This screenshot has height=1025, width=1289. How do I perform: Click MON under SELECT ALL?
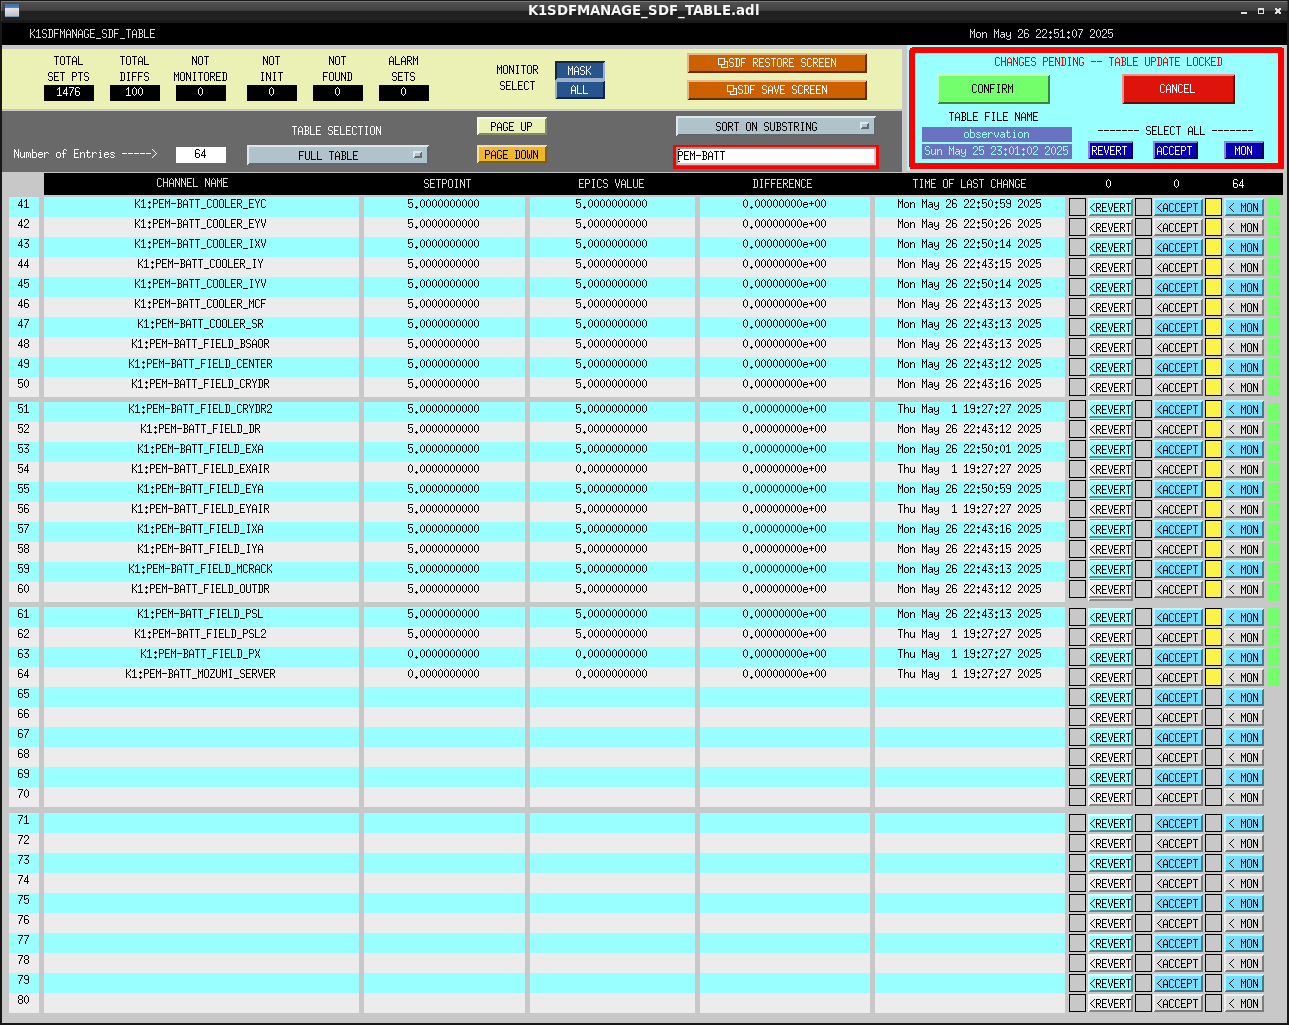pyautogui.click(x=1244, y=151)
